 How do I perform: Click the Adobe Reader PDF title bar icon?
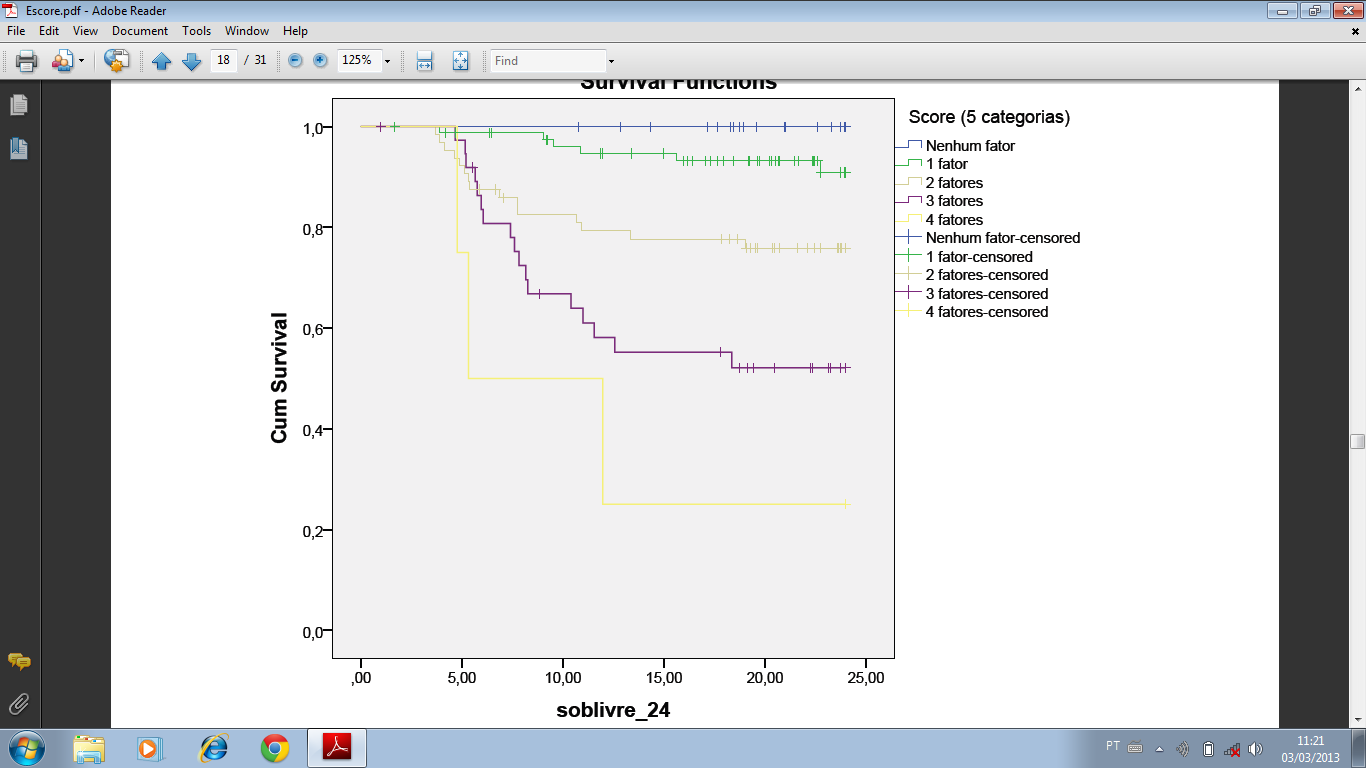(11, 10)
